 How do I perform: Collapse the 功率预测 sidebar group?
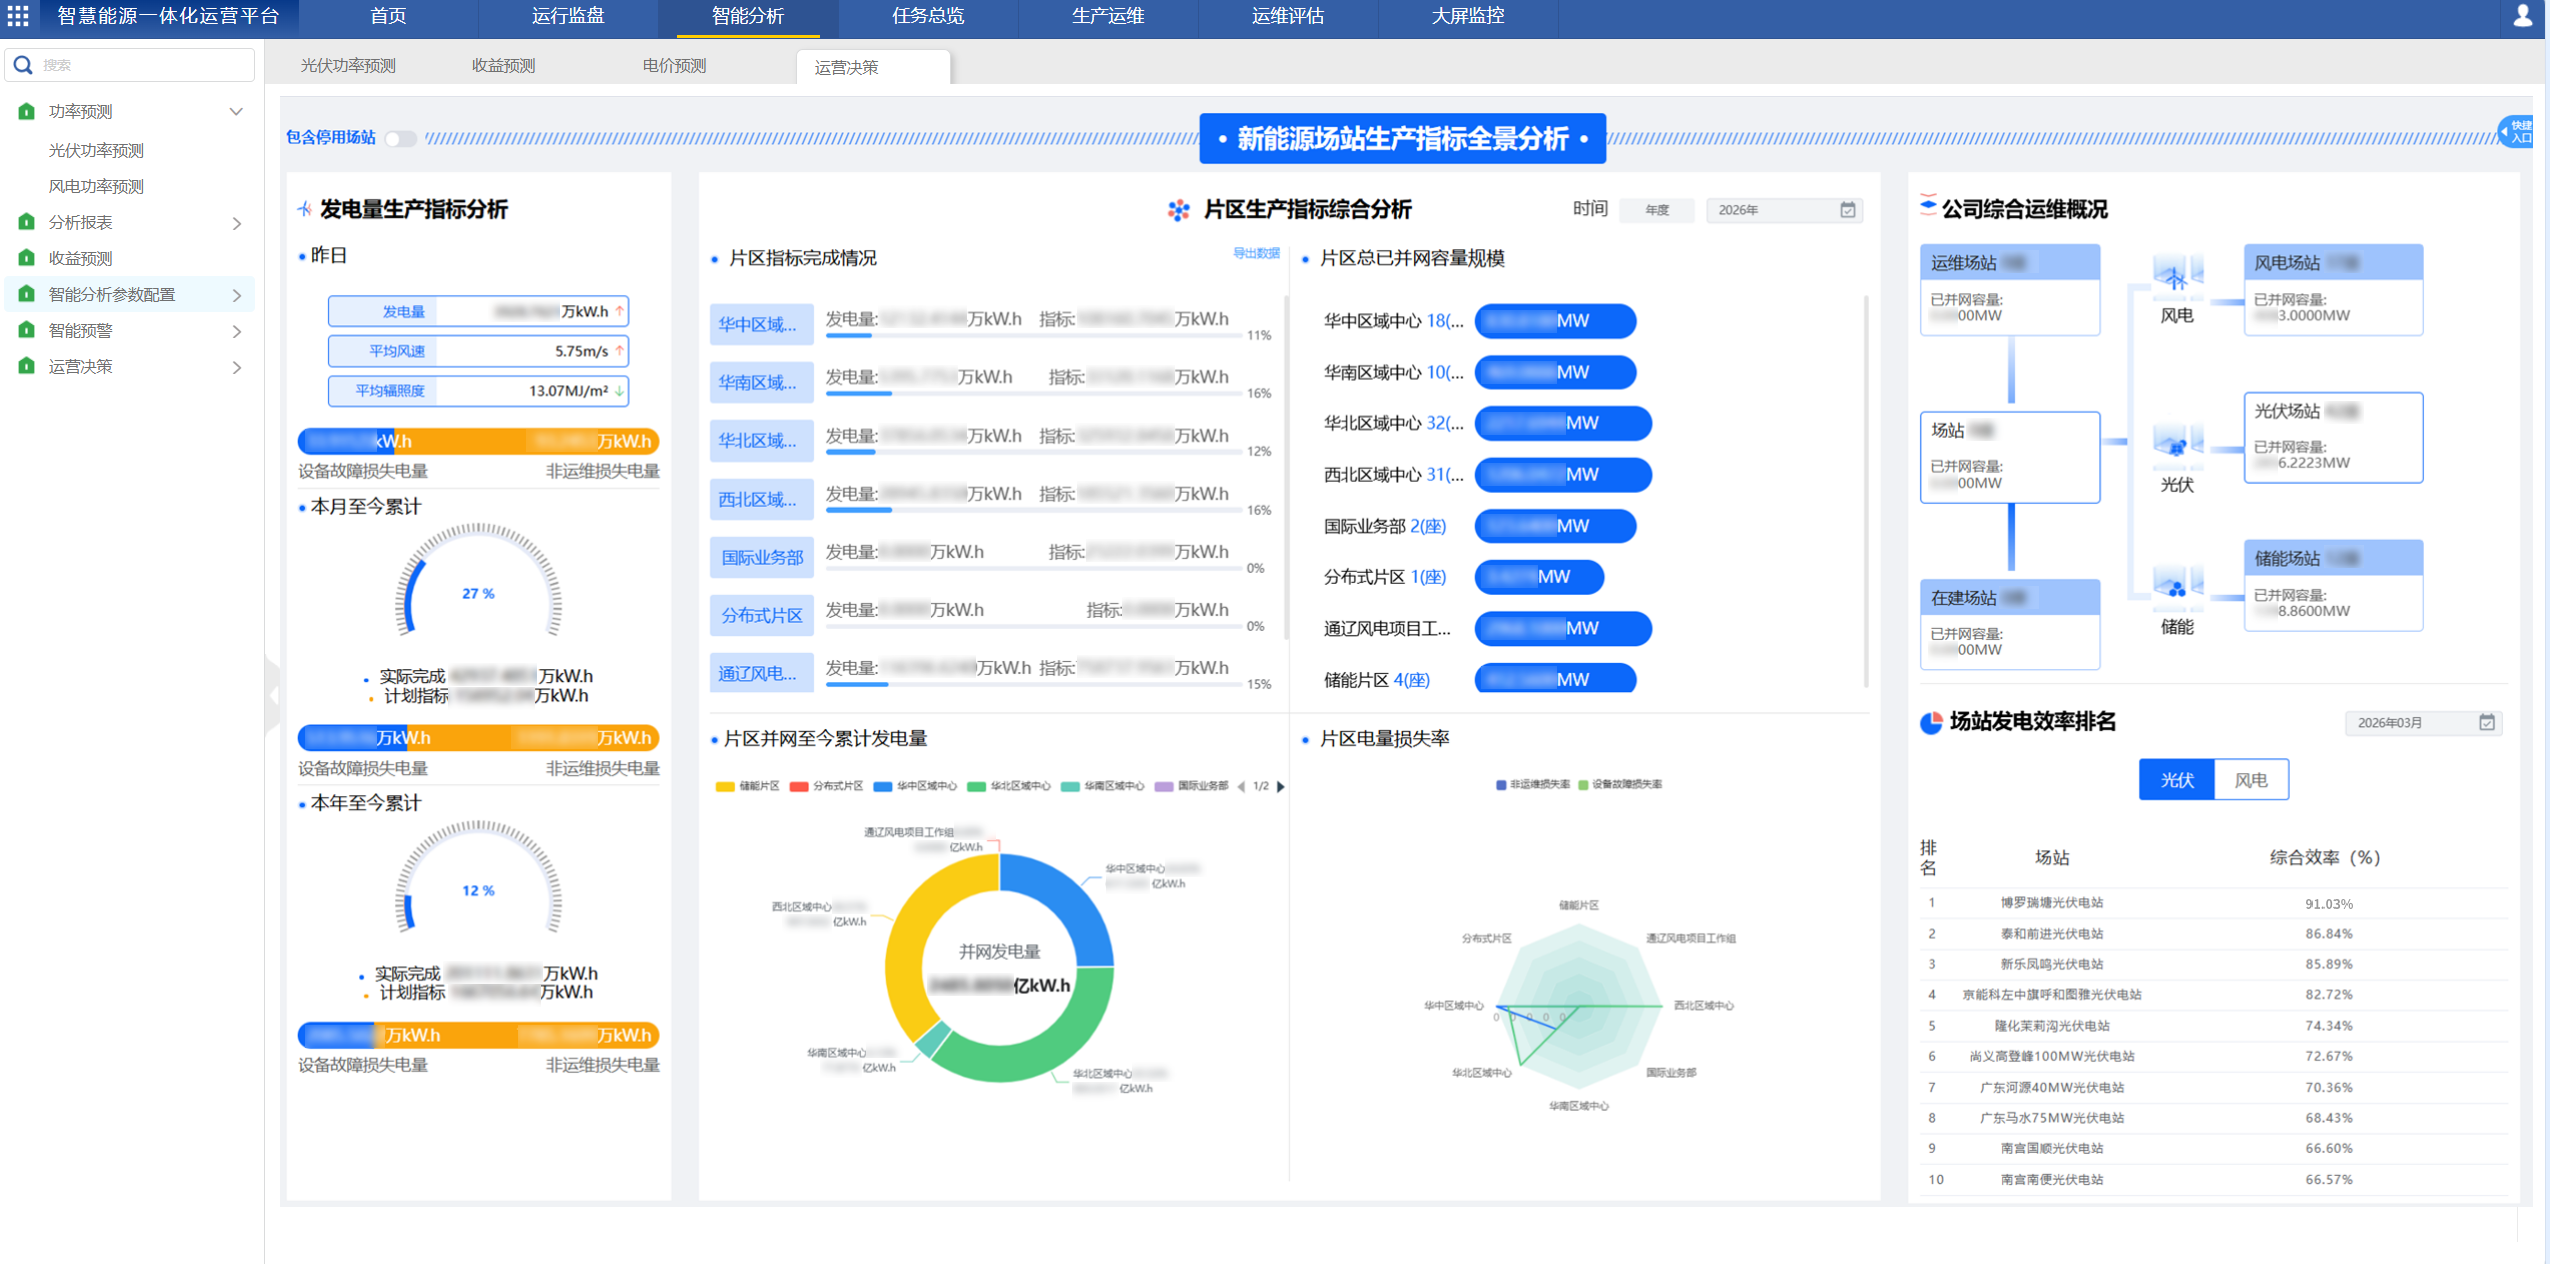pyautogui.click(x=236, y=112)
